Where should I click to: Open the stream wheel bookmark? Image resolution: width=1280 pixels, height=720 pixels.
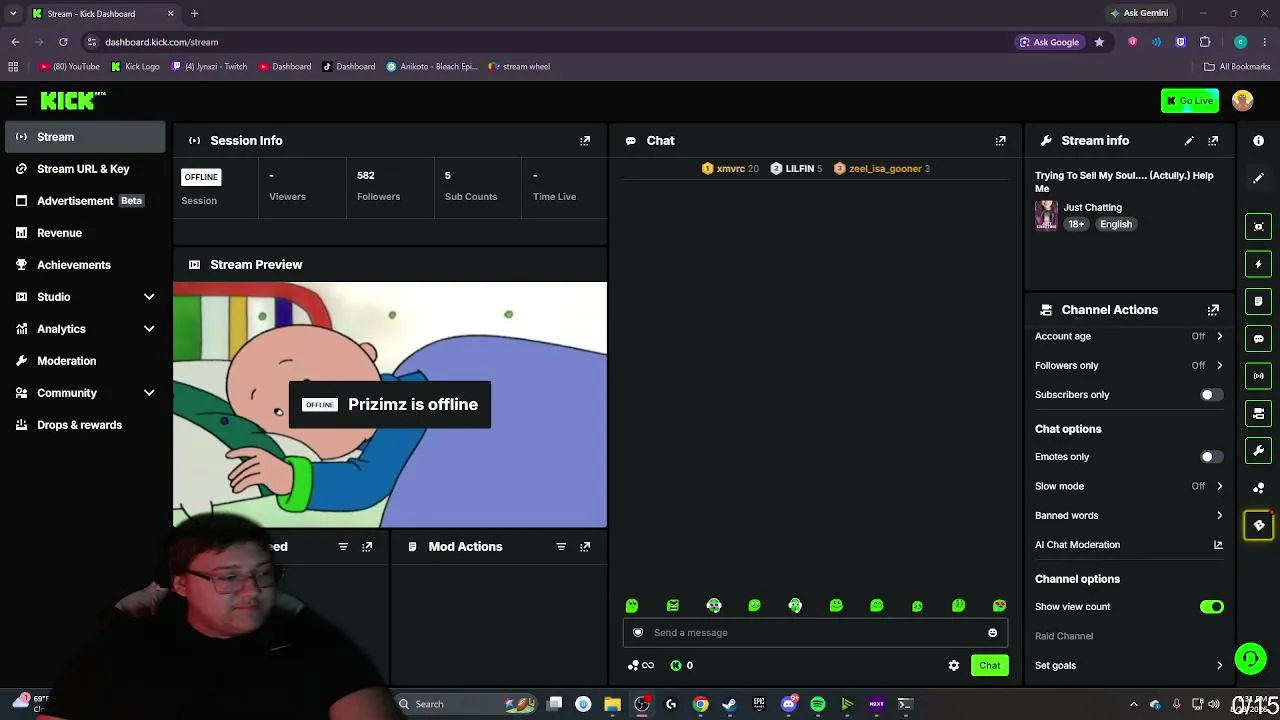(x=519, y=67)
